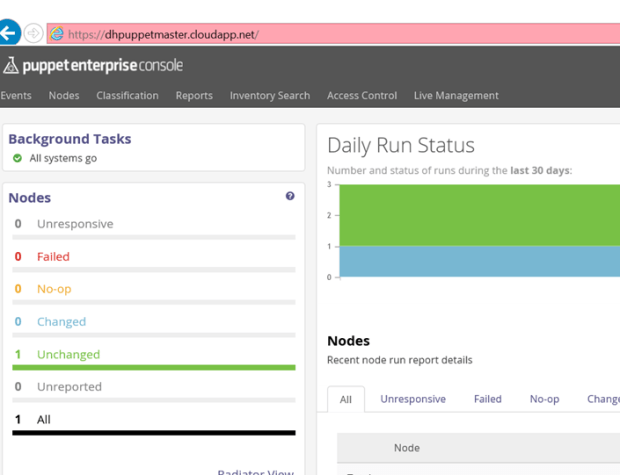
Task: Open Inventory Search from navigation
Action: point(269,96)
